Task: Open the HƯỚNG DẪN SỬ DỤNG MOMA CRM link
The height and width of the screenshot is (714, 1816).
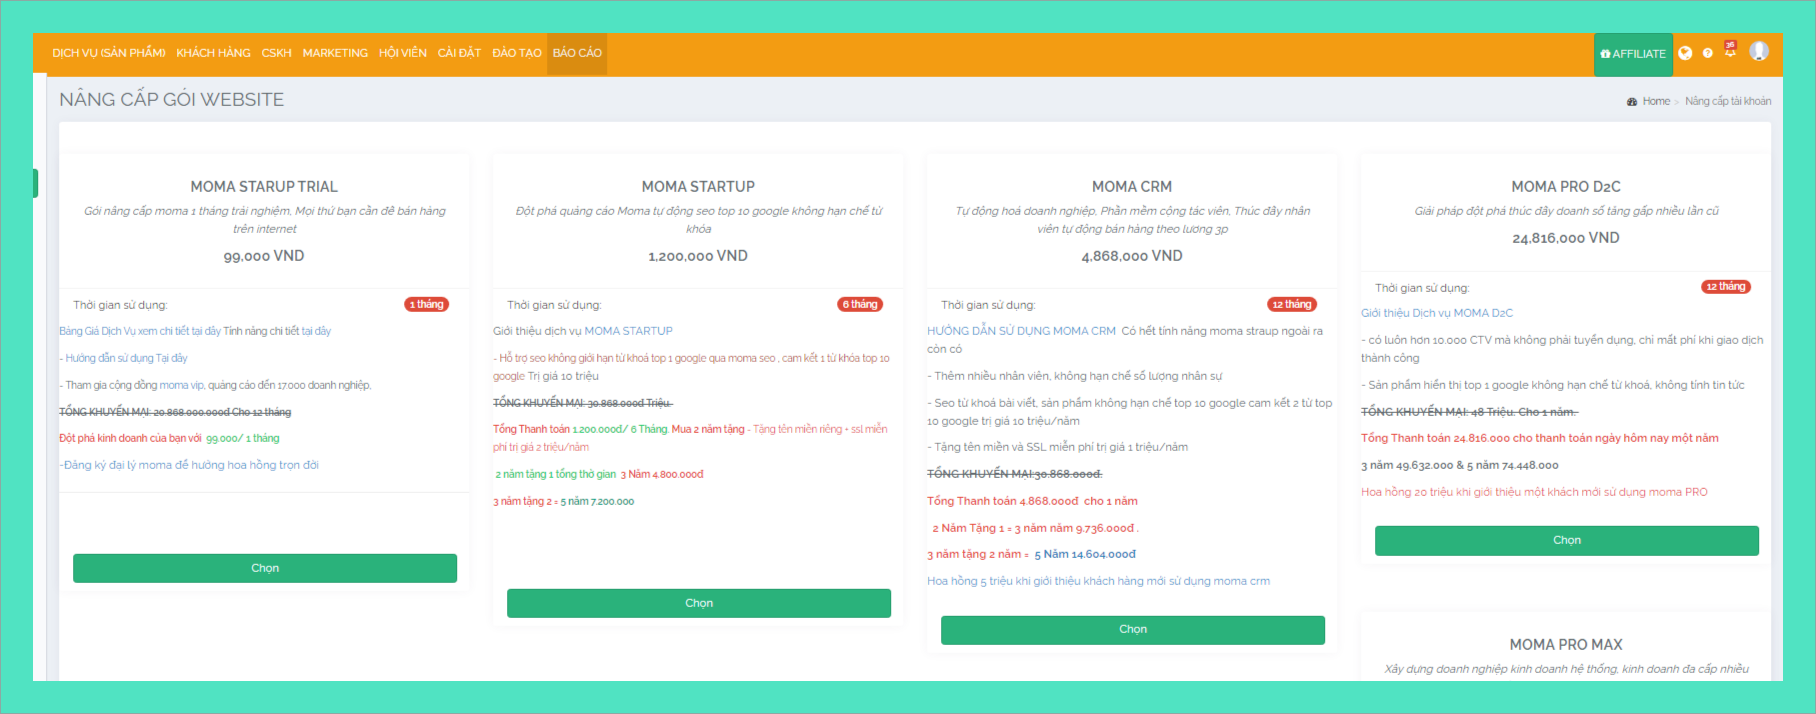Action: [1020, 331]
